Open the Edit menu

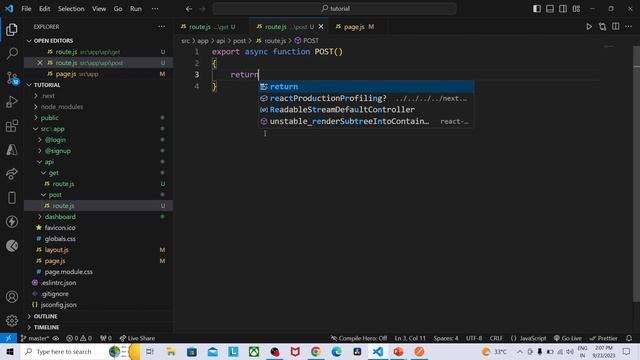pos(44,9)
